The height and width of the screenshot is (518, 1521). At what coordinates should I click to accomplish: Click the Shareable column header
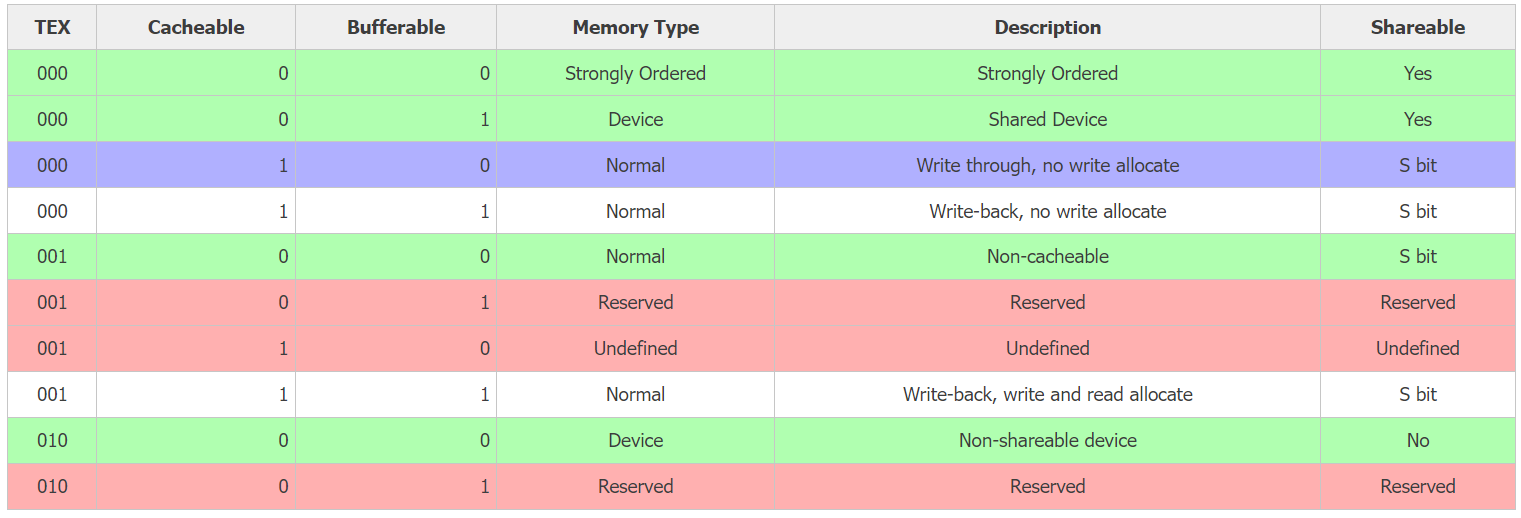[x=1418, y=27]
